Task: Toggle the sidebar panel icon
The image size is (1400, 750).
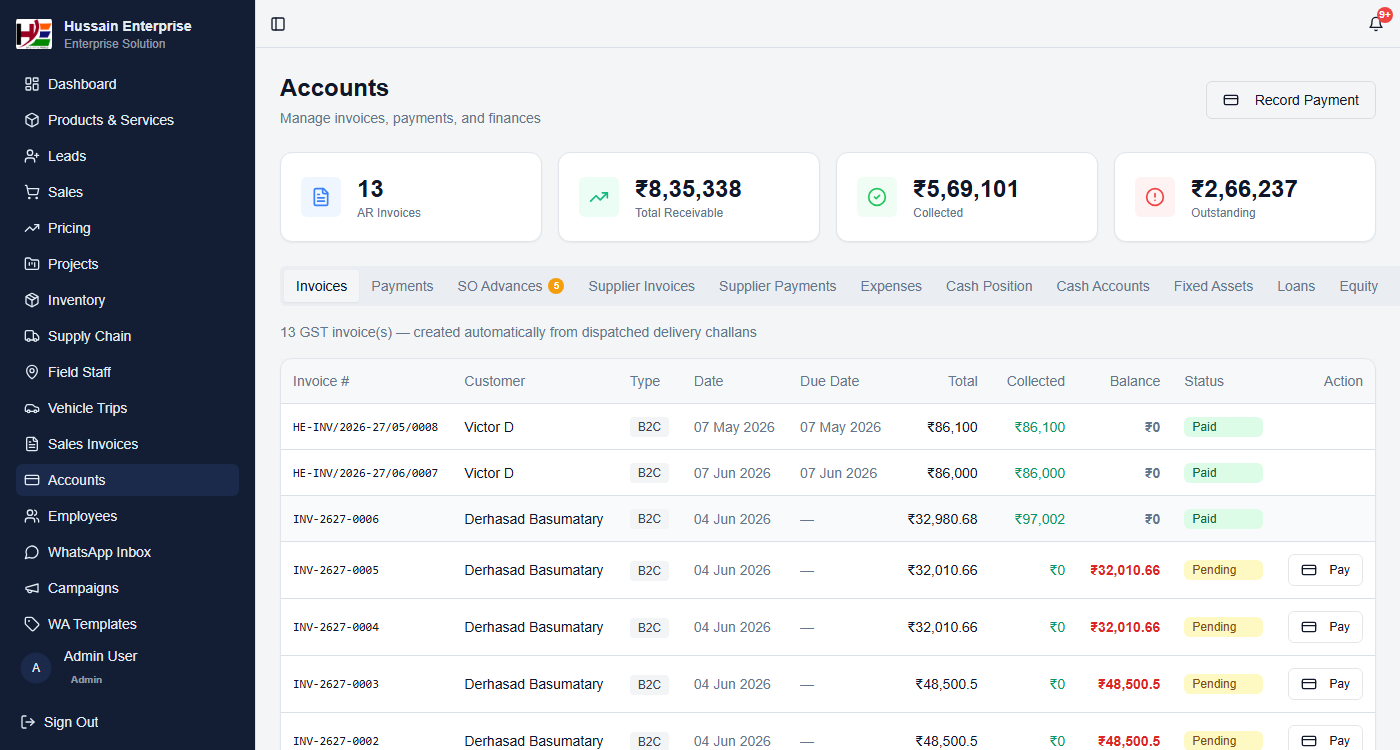Action: coord(278,24)
